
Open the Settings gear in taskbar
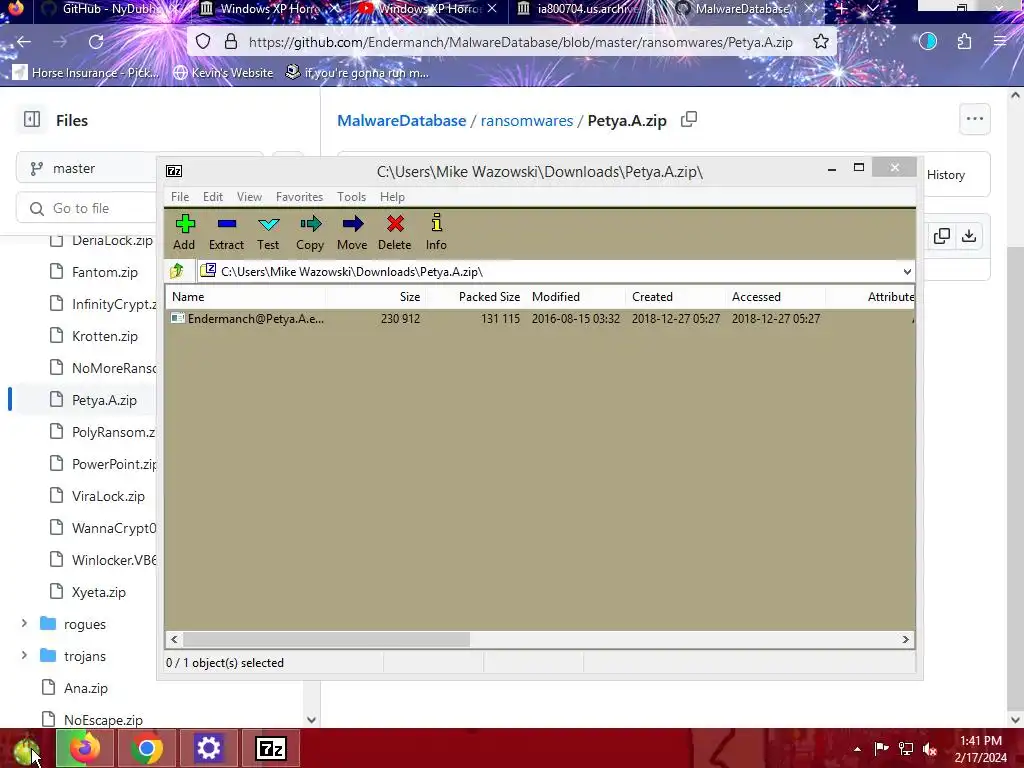pos(208,748)
